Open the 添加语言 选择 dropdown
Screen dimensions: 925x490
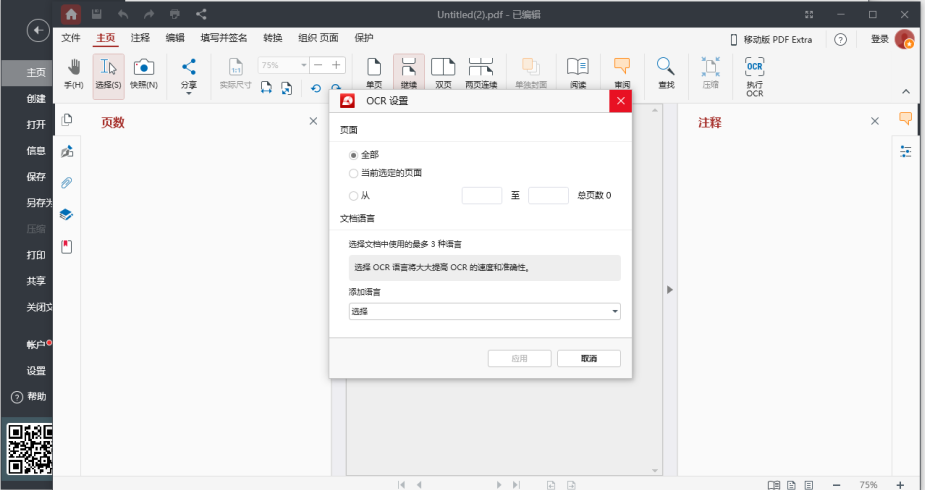pos(484,311)
